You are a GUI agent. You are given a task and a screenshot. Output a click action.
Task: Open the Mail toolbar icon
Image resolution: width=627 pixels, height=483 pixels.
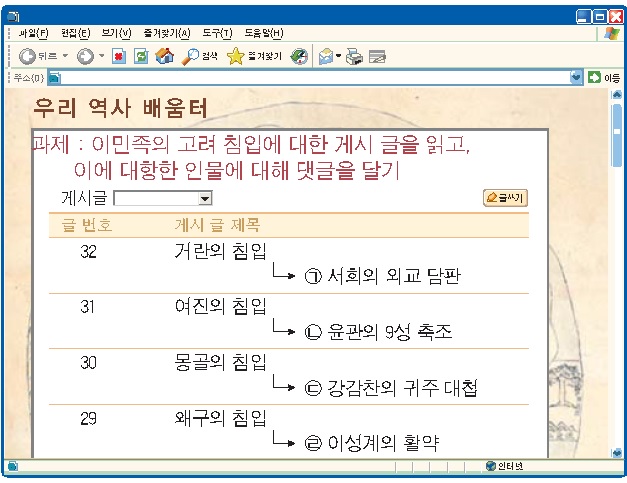coord(325,56)
